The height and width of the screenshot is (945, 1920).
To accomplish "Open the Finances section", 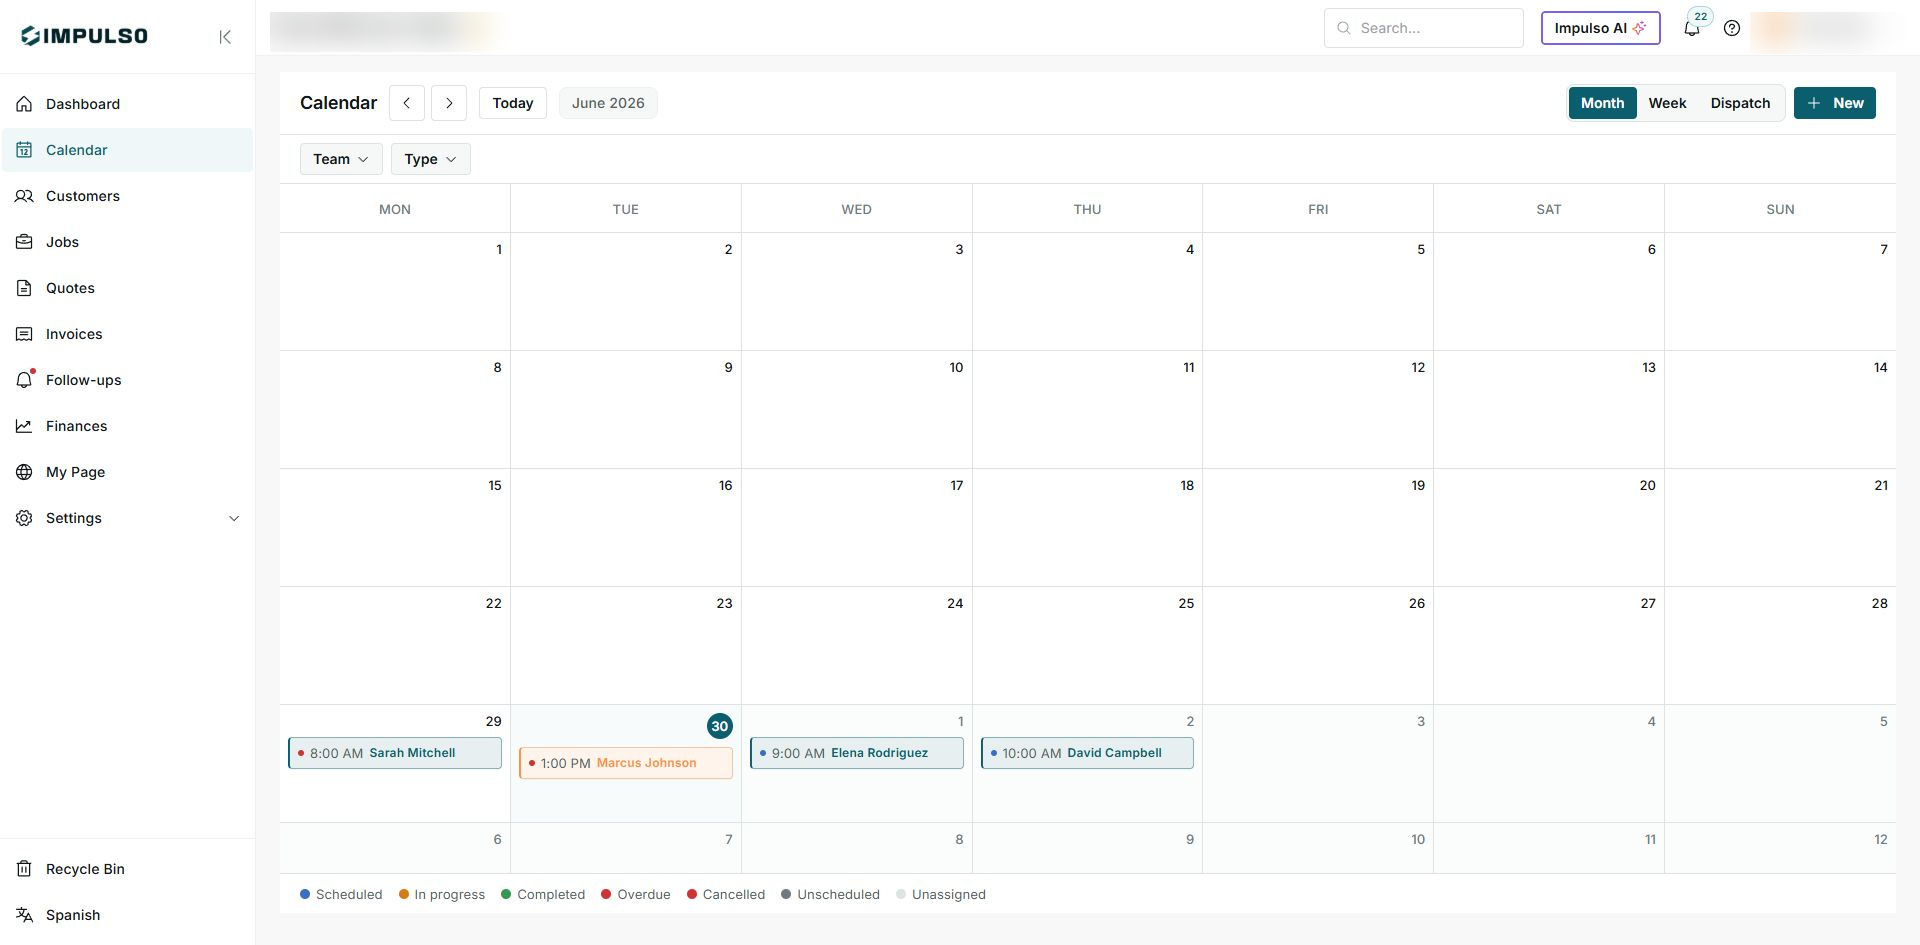I will point(127,426).
